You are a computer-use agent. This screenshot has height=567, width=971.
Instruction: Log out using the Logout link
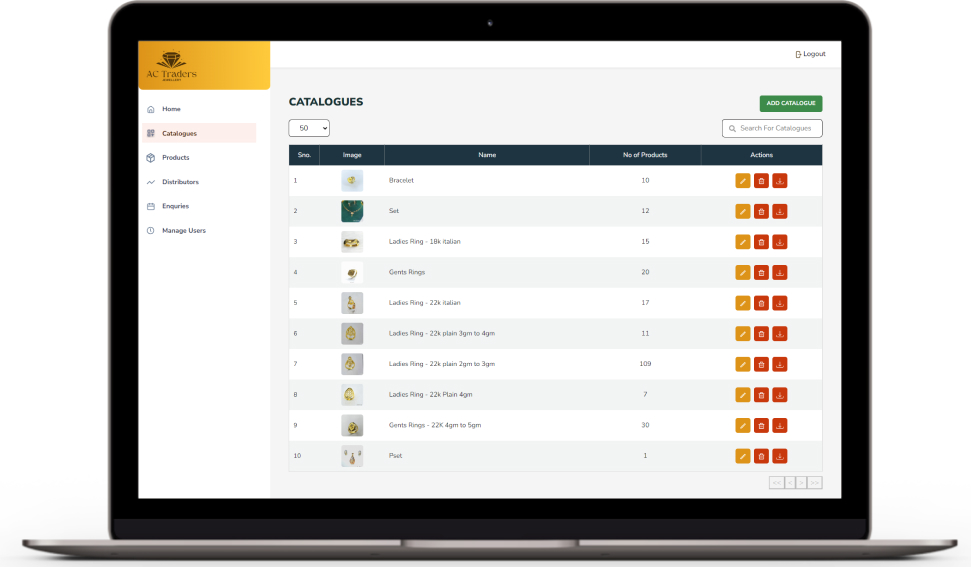click(810, 54)
